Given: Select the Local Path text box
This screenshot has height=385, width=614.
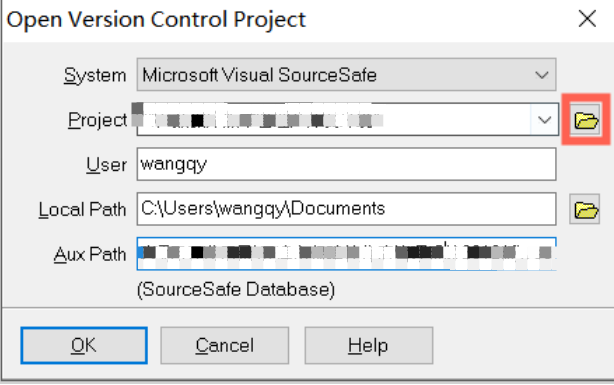Looking at the screenshot, I should click(346, 209).
